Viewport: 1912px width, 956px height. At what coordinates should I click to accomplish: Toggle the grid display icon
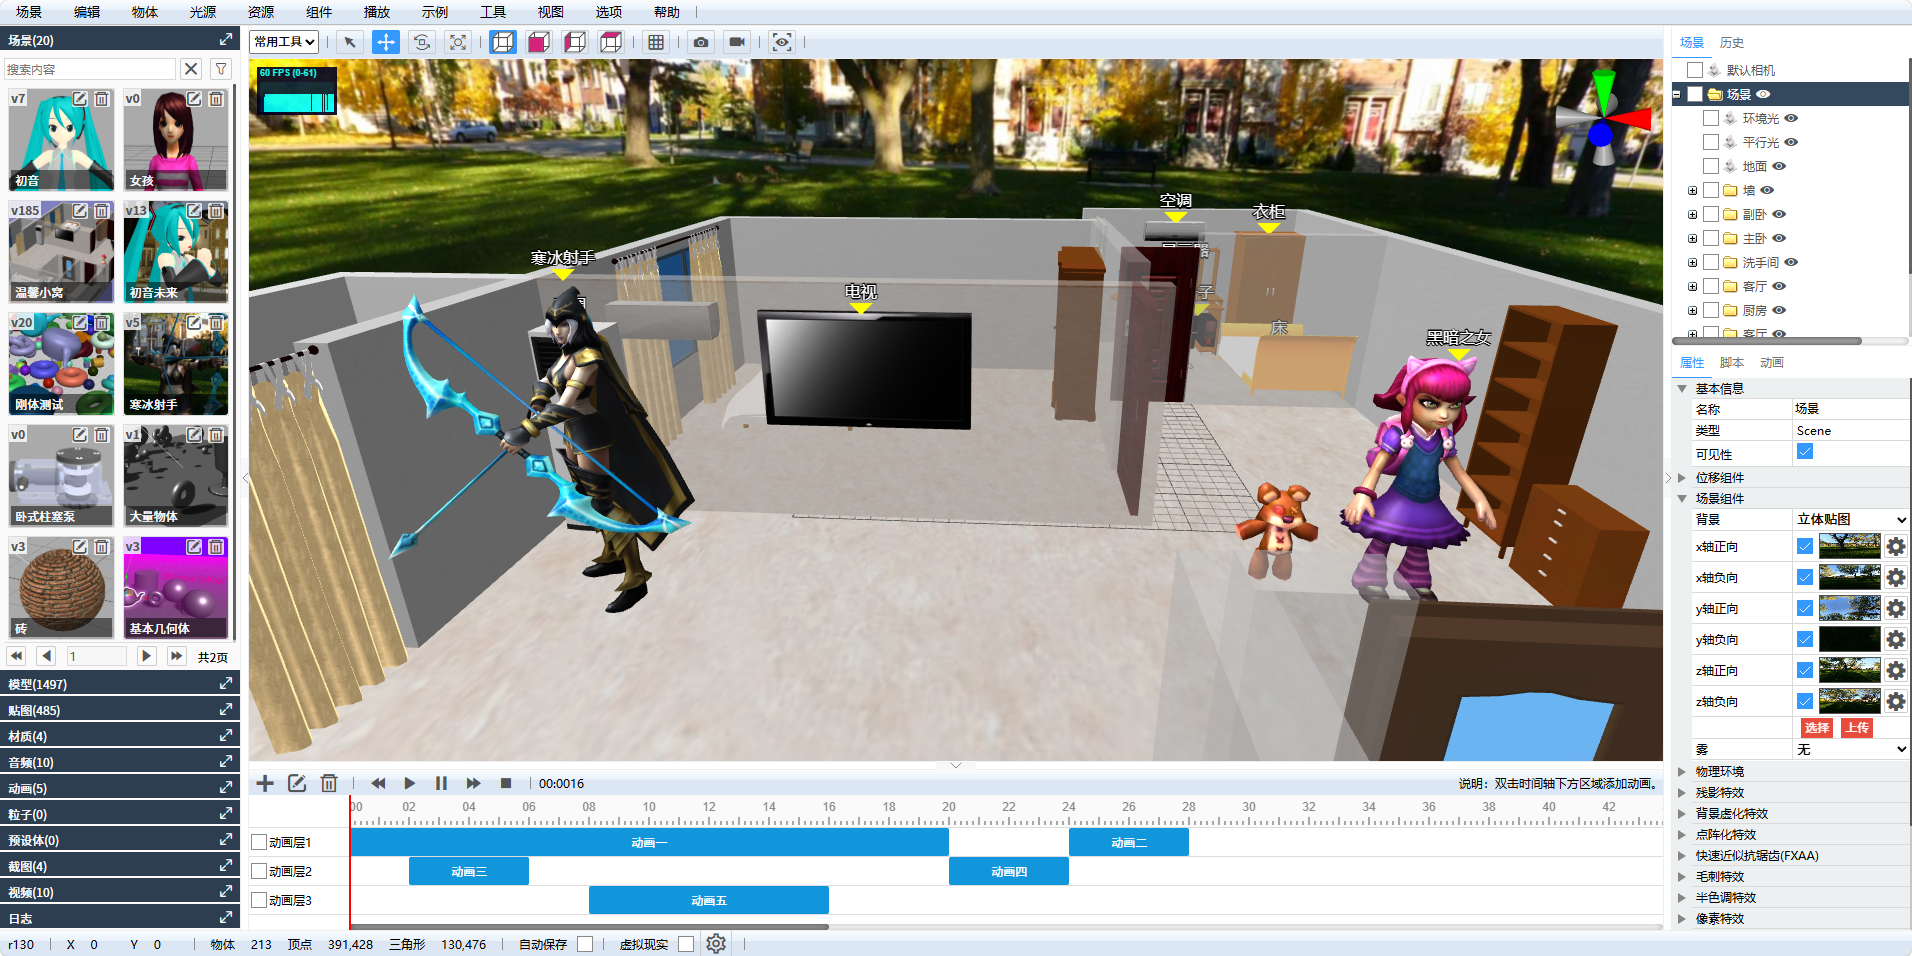point(656,42)
